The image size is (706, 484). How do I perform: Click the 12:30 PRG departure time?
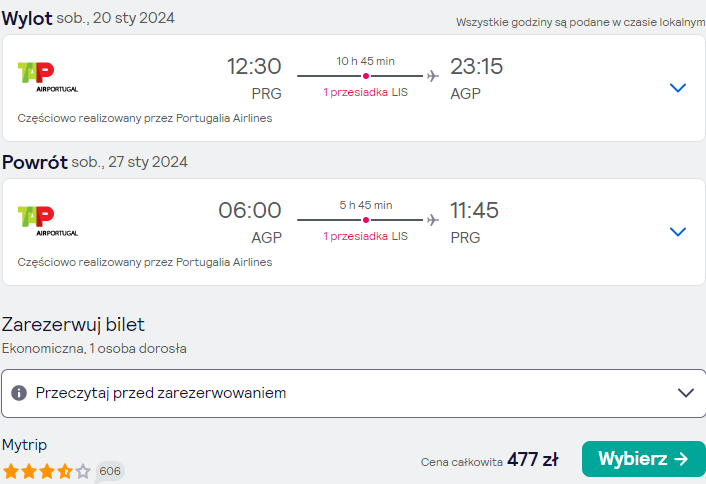coord(254,79)
